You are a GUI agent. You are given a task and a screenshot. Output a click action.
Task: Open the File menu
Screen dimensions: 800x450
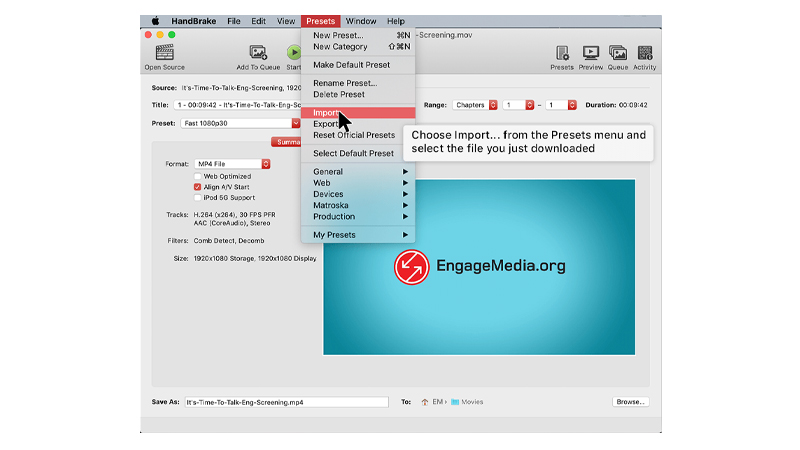(234, 21)
